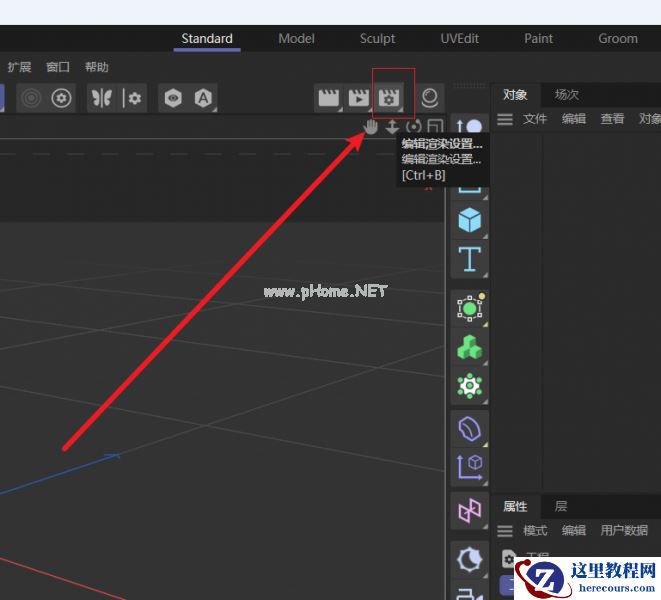Open Attributes panel hamburger menu
The width and height of the screenshot is (661, 600).
point(505,531)
